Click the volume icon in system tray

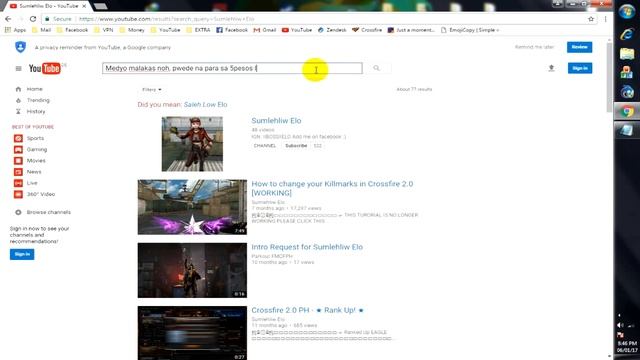click(620, 325)
